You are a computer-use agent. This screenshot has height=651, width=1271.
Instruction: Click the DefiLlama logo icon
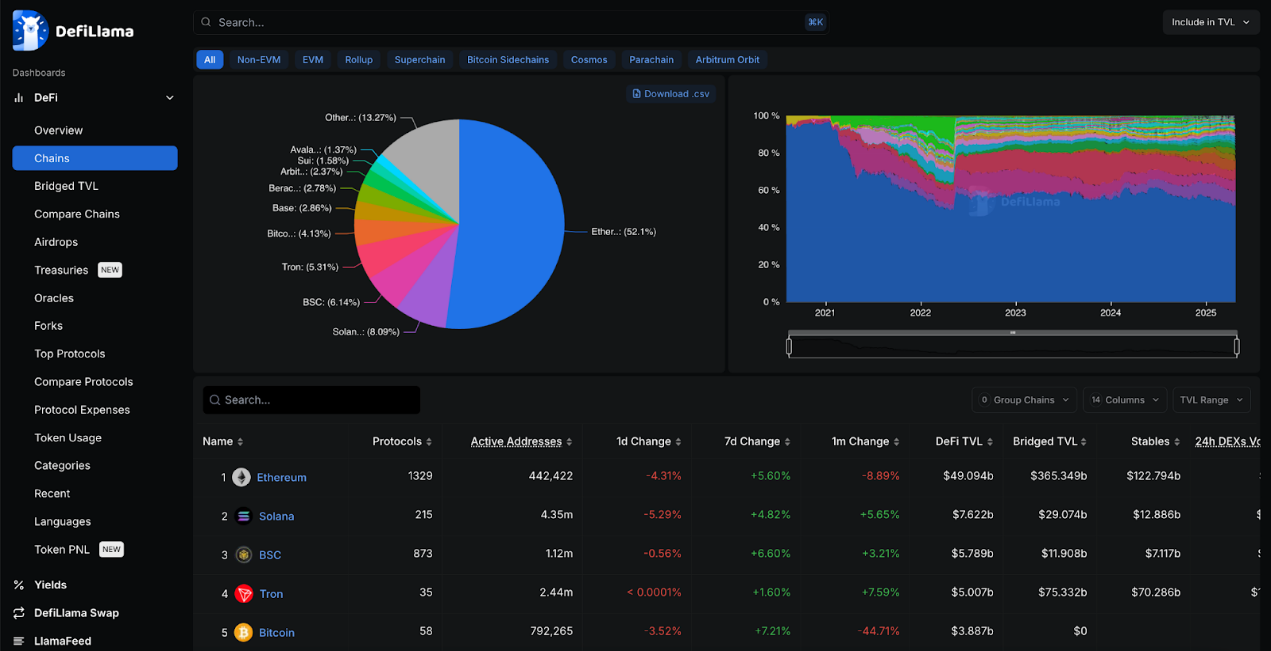tap(30, 30)
